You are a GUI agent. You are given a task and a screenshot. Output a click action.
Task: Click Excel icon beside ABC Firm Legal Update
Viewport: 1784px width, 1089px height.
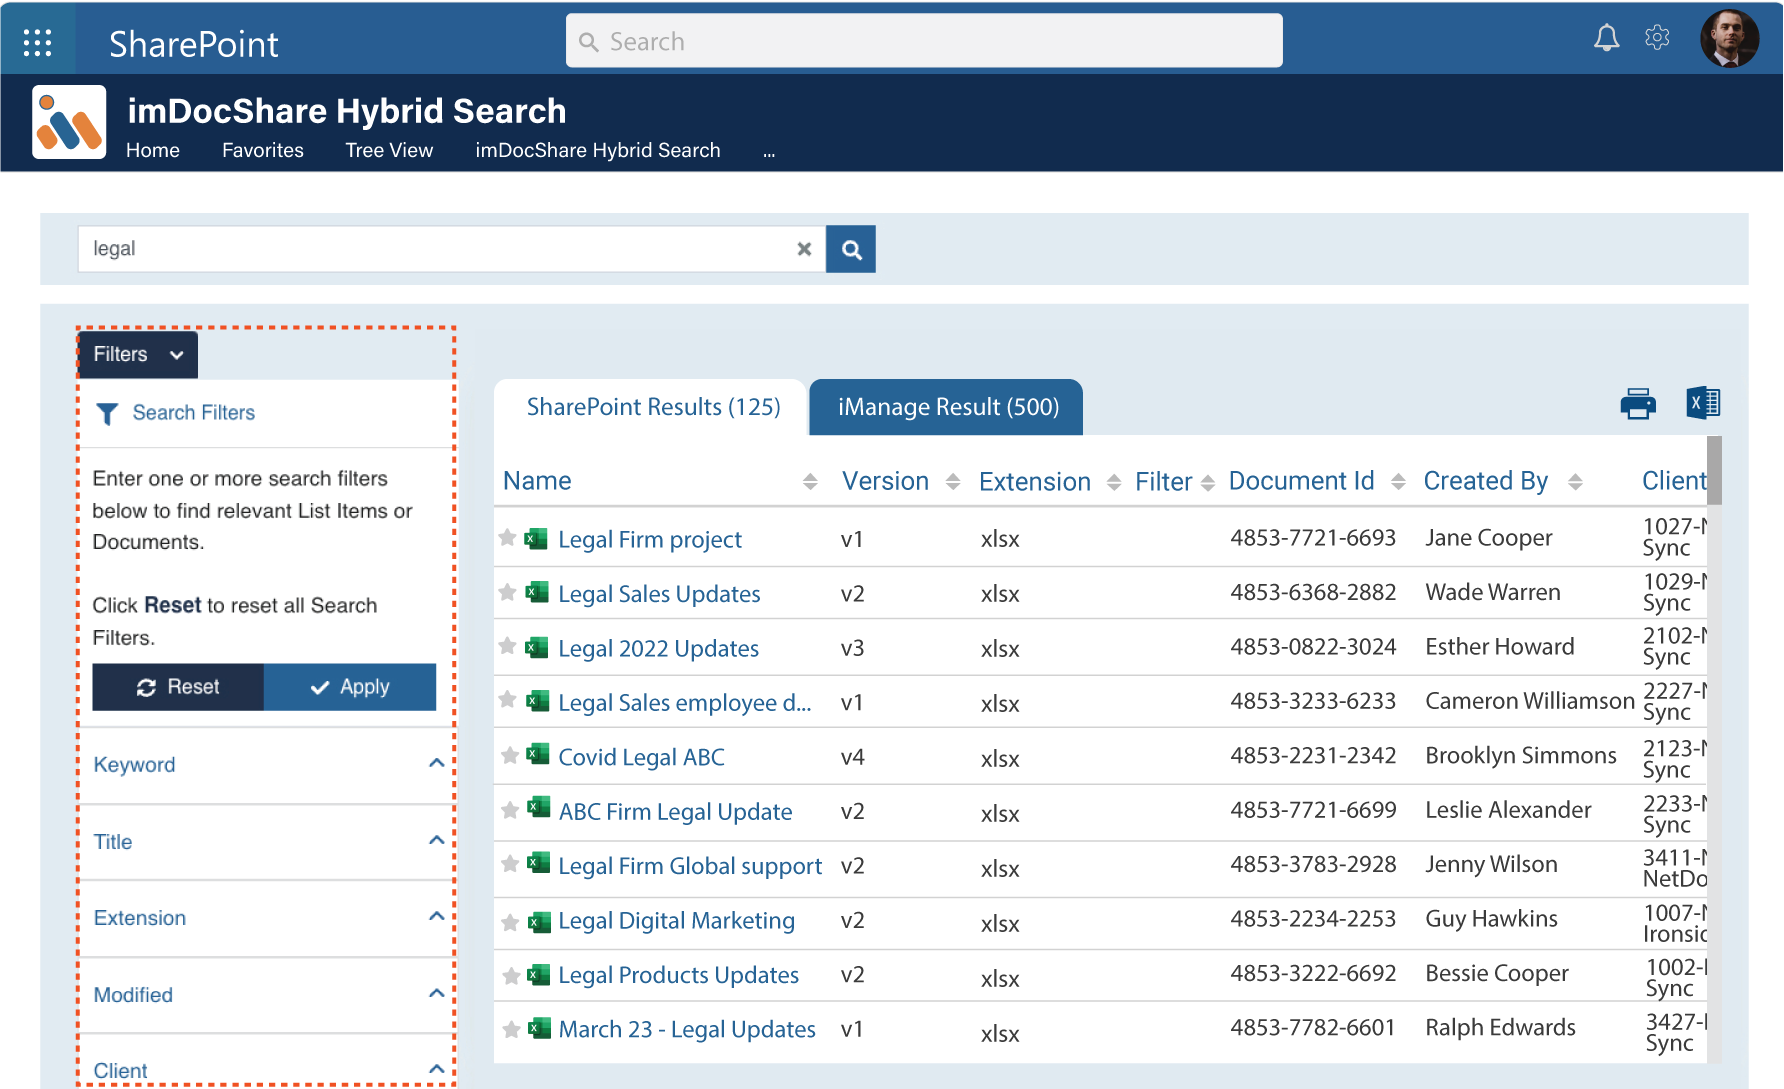tap(539, 808)
